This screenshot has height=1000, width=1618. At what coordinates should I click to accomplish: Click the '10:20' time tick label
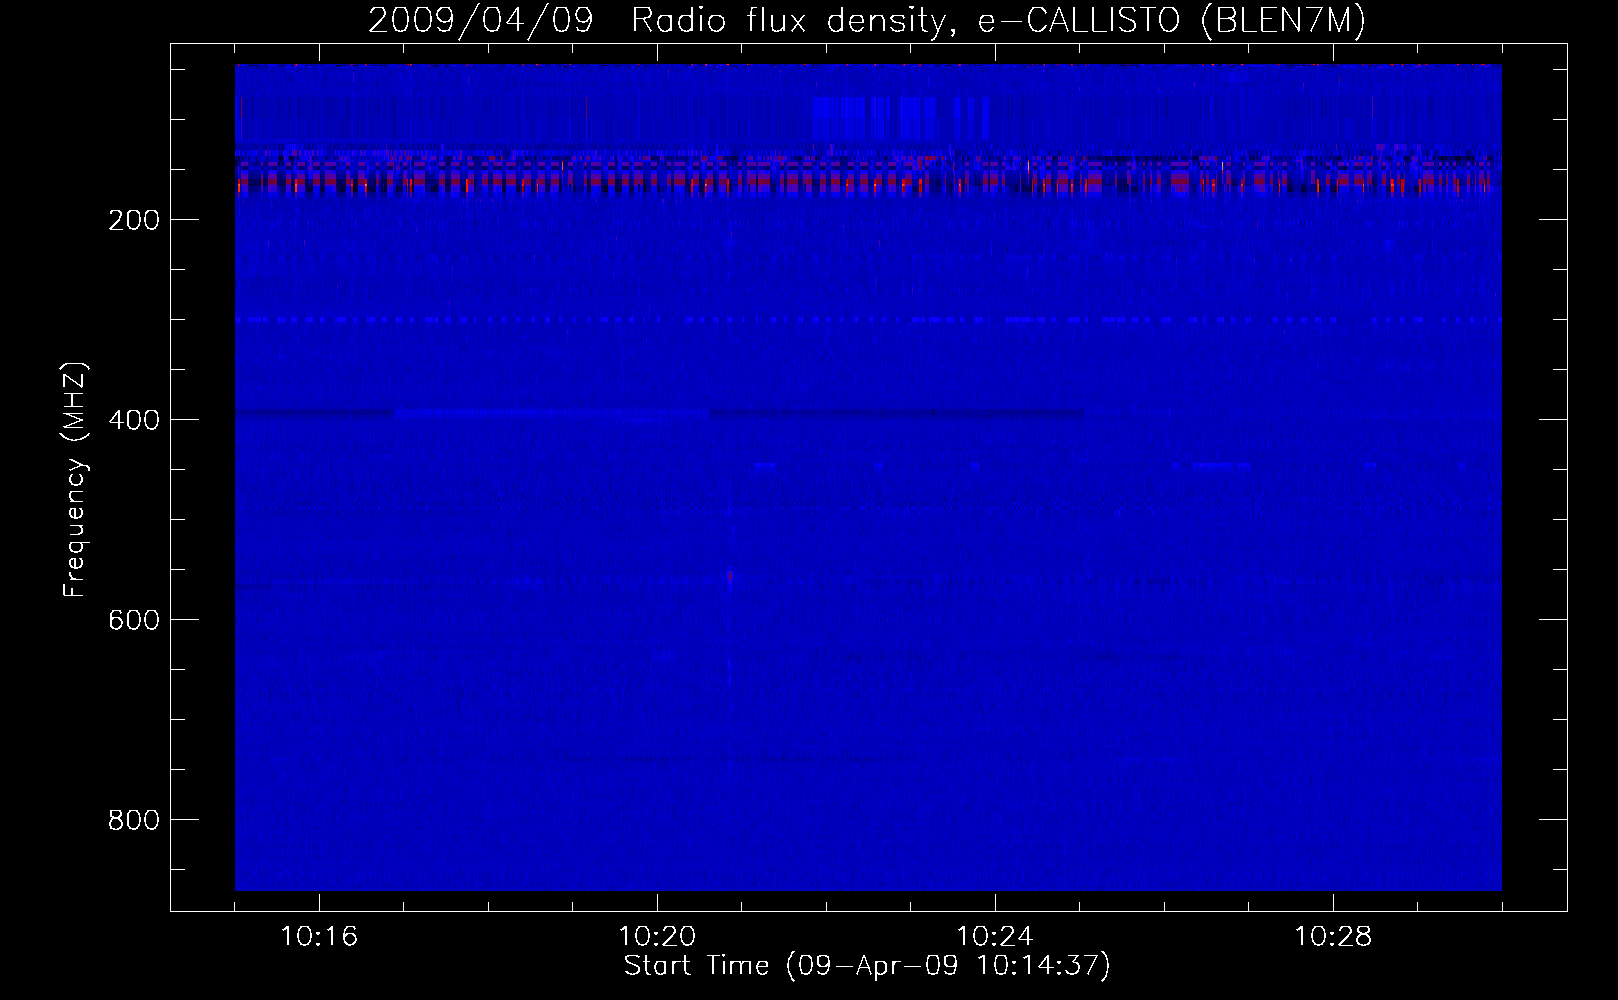[657, 937]
